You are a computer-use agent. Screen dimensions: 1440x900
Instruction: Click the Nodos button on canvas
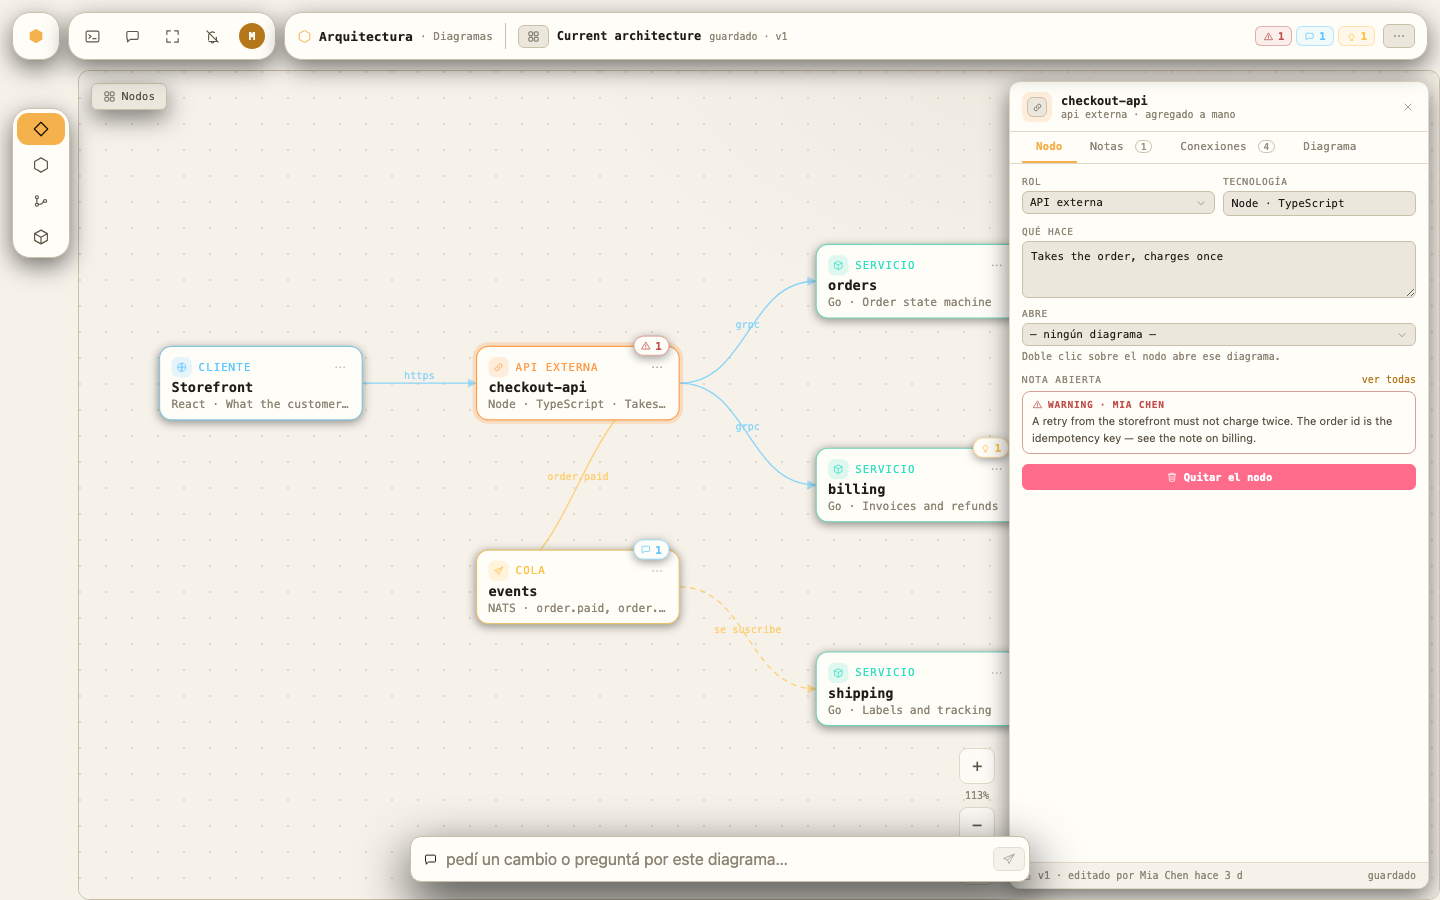tap(129, 97)
